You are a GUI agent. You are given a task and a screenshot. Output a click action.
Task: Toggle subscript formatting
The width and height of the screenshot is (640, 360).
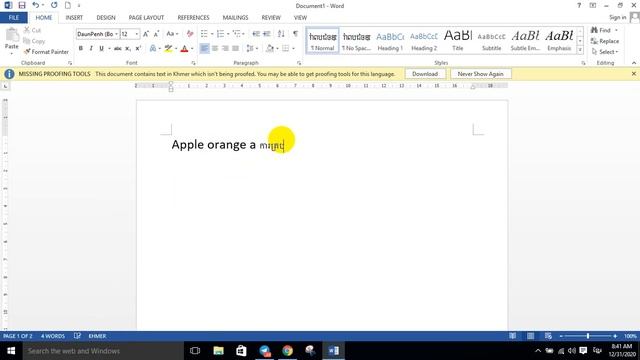(x=128, y=48)
